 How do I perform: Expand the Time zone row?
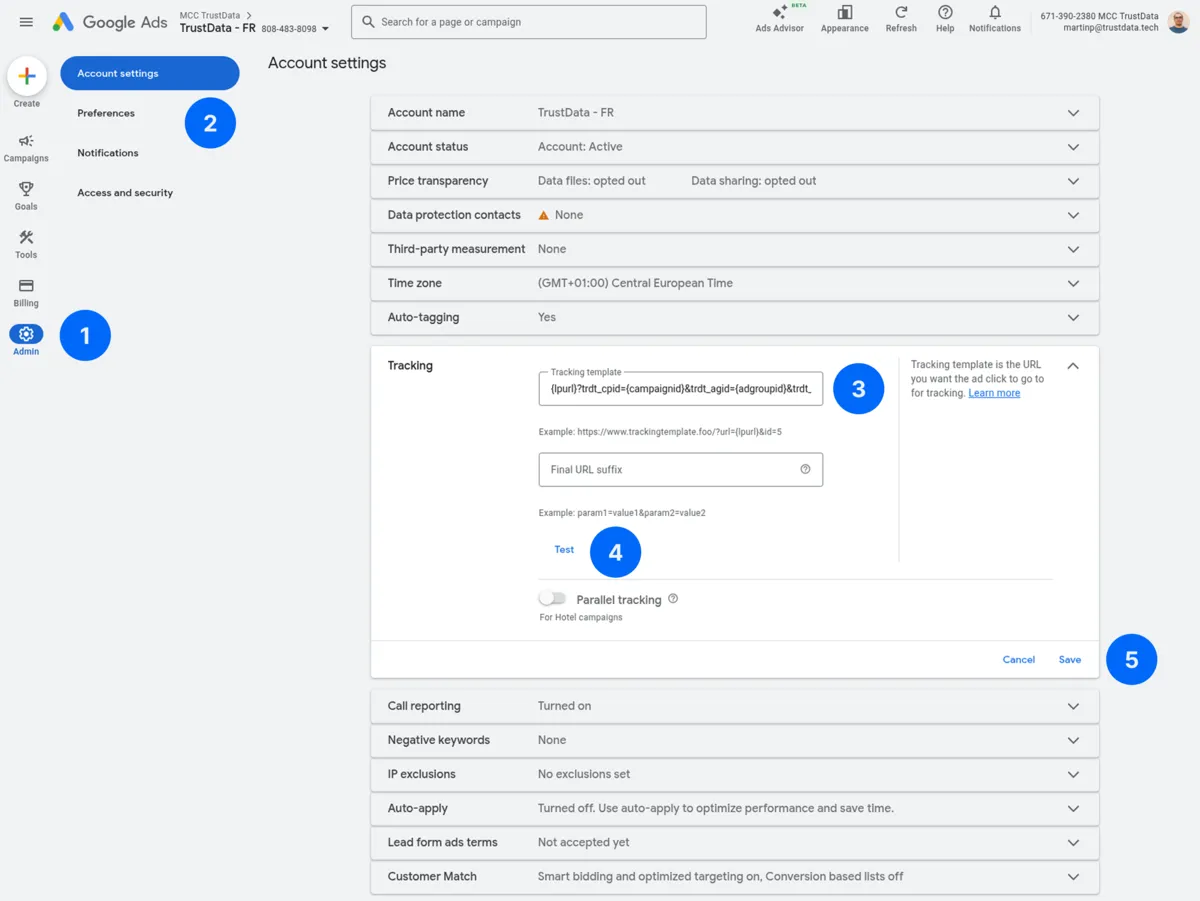click(x=1073, y=283)
